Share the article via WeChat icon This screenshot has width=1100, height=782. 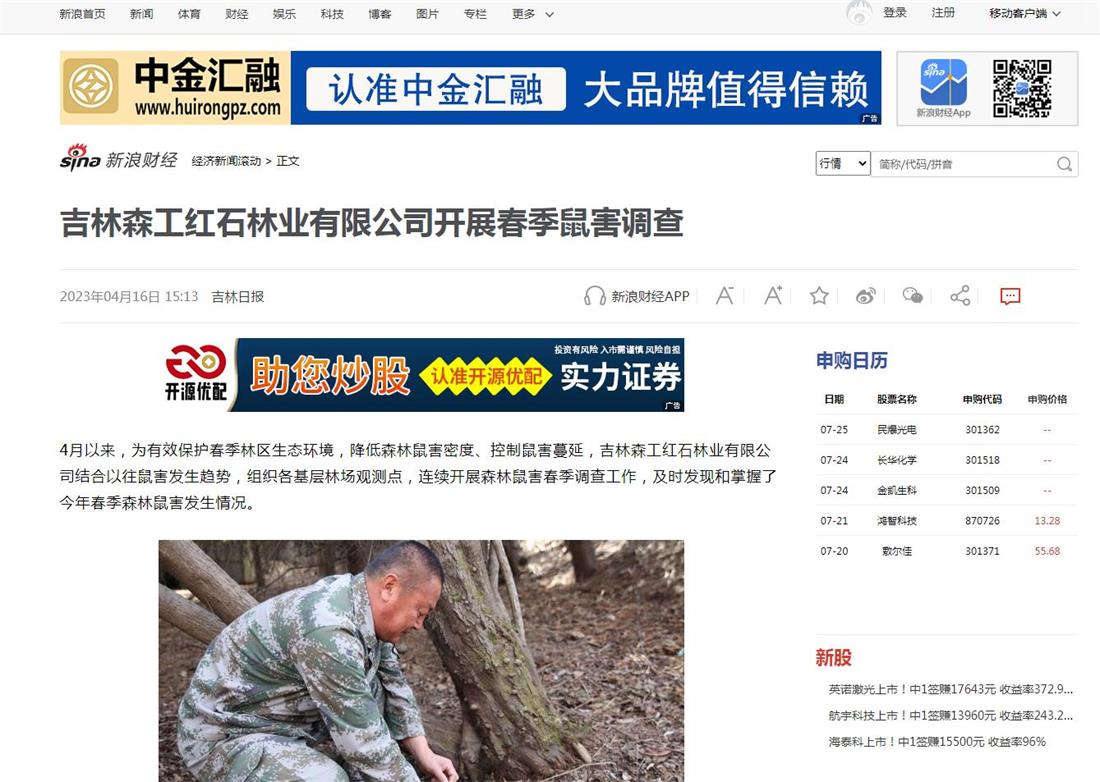click(912, 296)
